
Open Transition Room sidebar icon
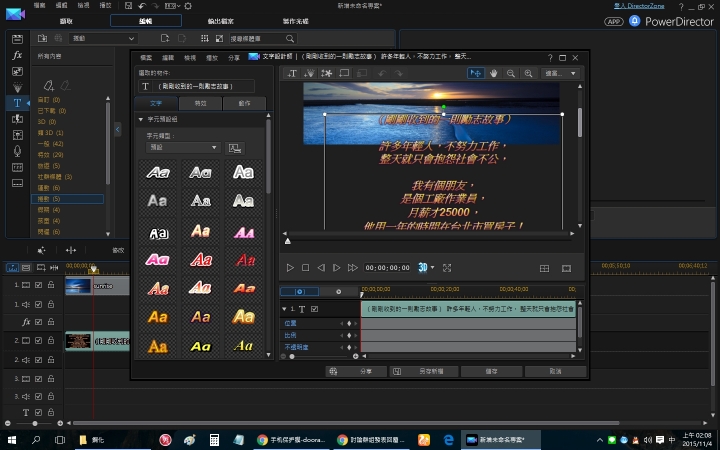tap(17, 119)
